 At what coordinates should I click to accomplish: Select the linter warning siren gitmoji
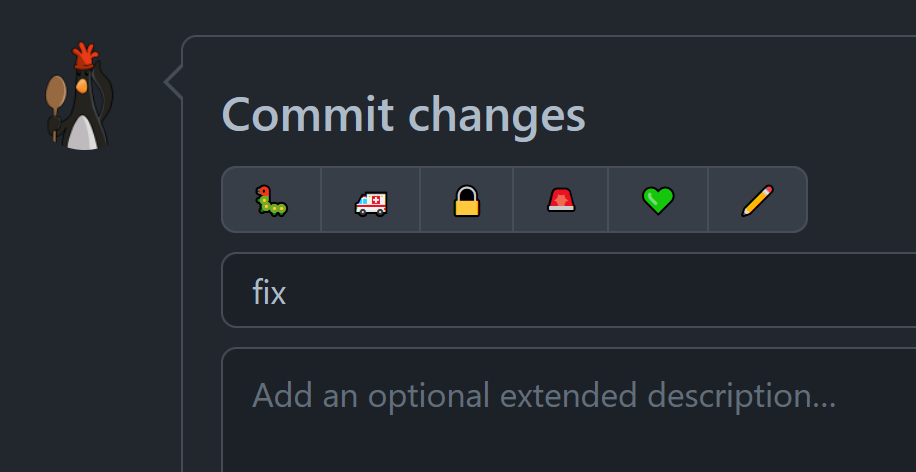(561, 200)
